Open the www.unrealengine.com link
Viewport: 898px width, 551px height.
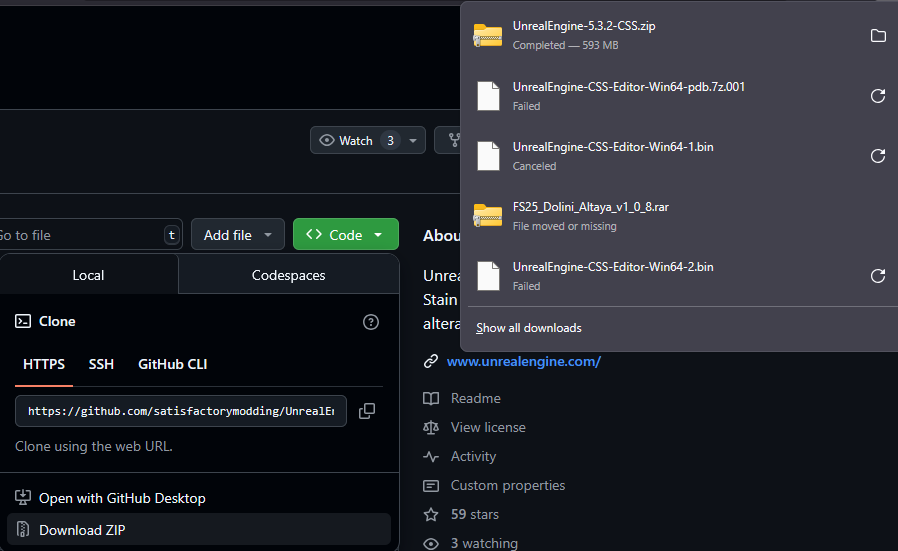click(523, 361)
